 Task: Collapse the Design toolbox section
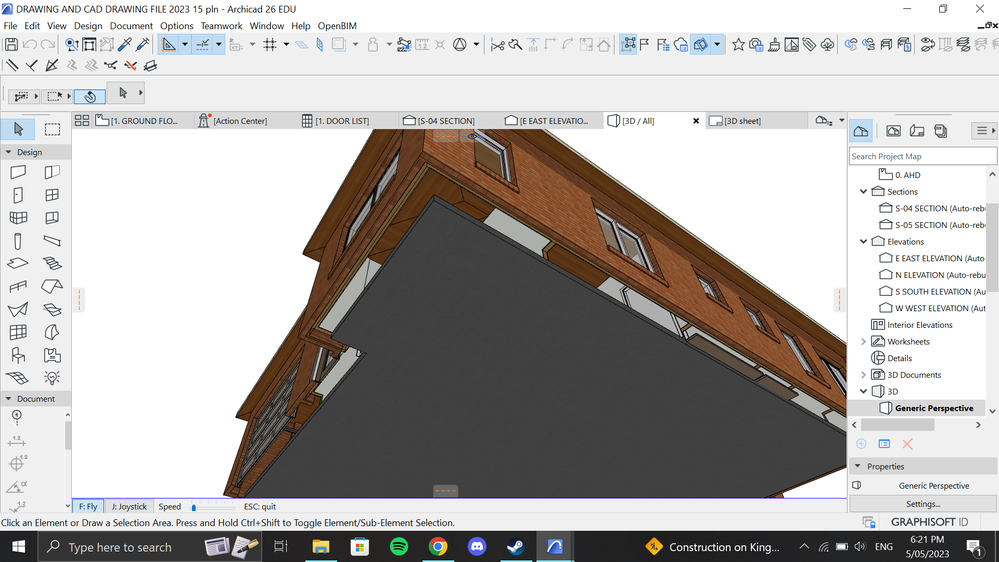[9, 152]
